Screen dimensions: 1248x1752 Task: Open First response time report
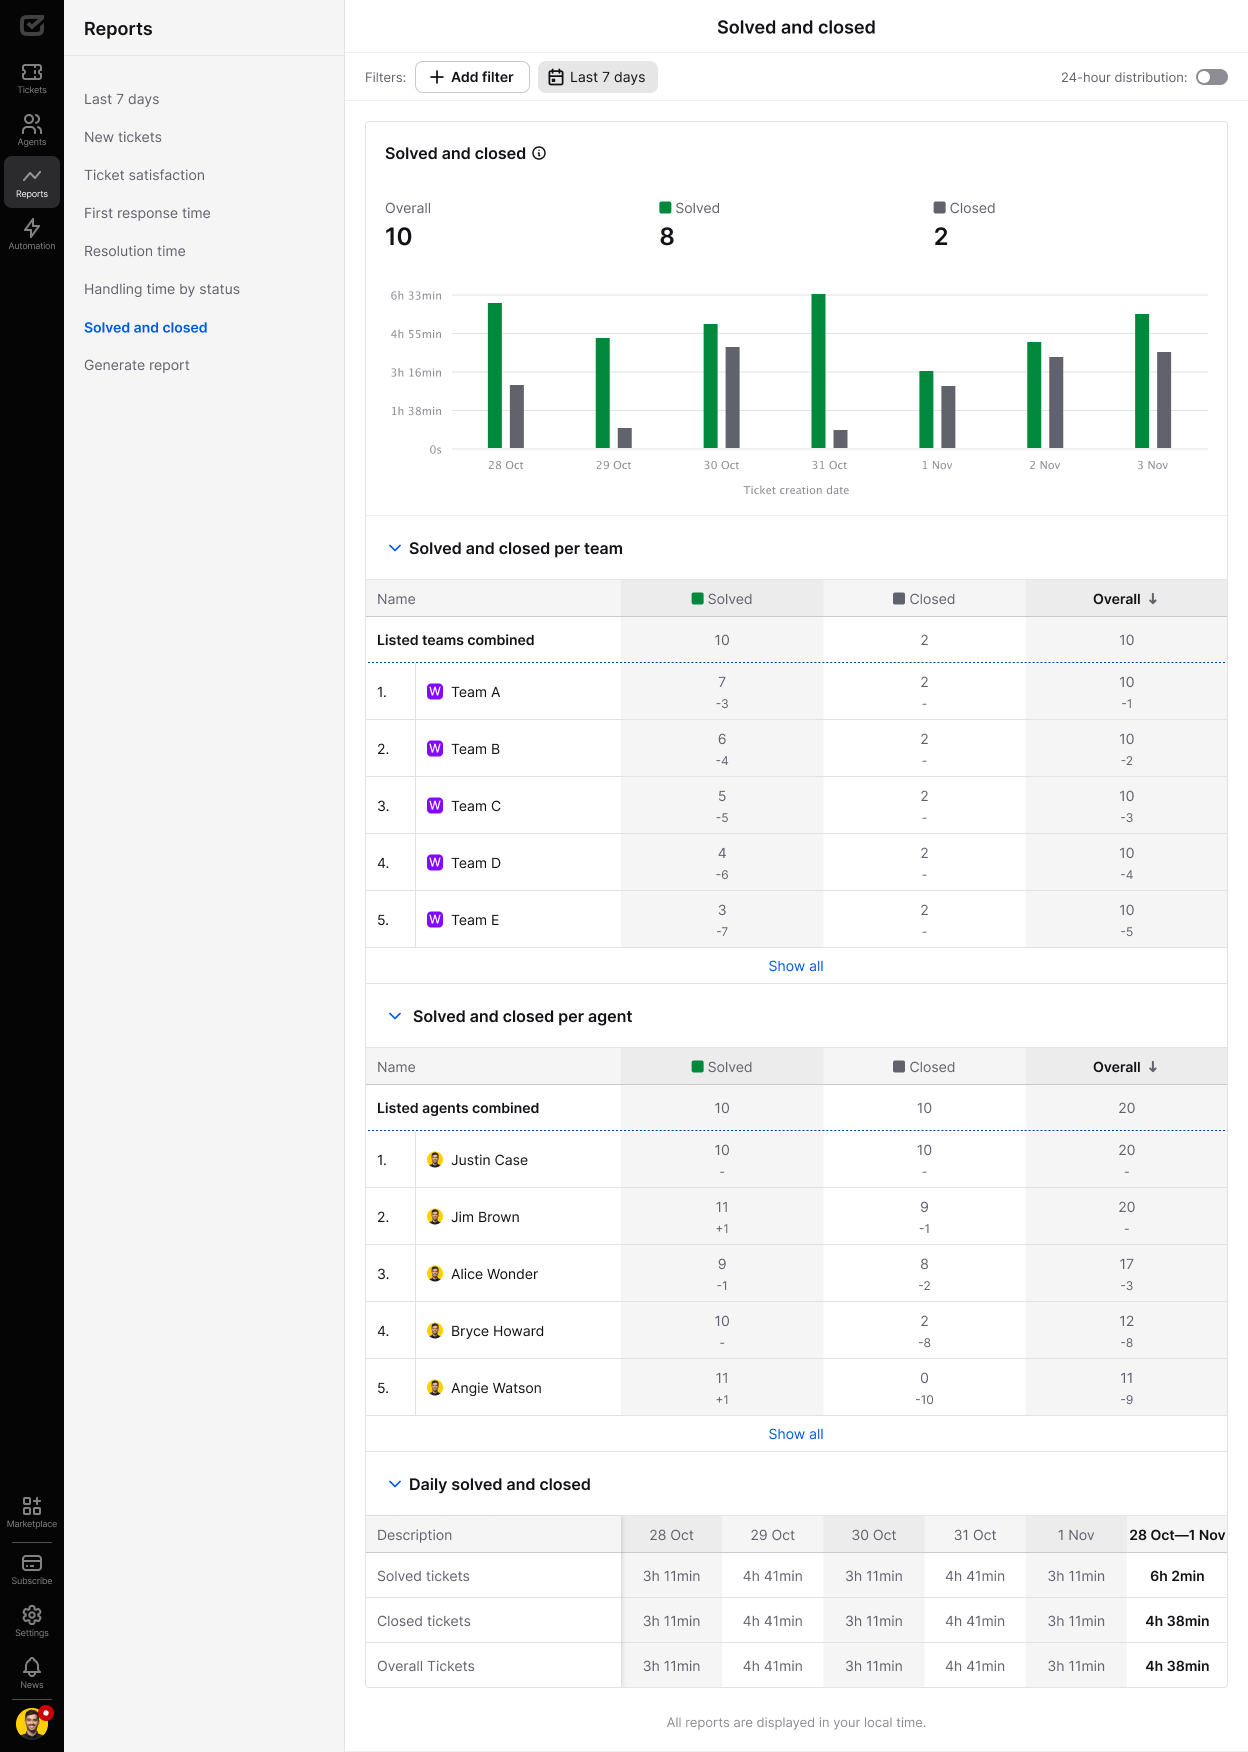coord(147,213)
